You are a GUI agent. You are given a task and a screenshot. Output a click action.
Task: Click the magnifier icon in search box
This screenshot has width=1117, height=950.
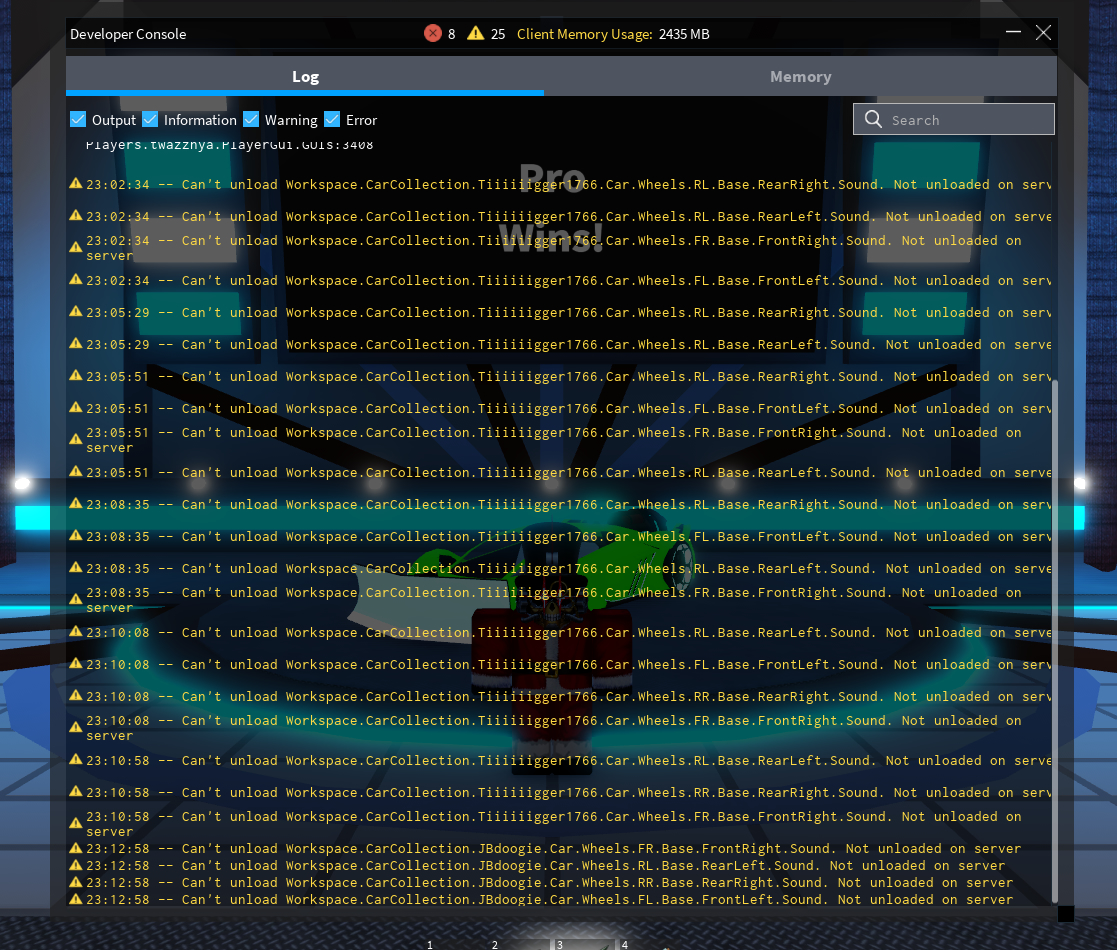pyautogui.click(x=873, y=120)
